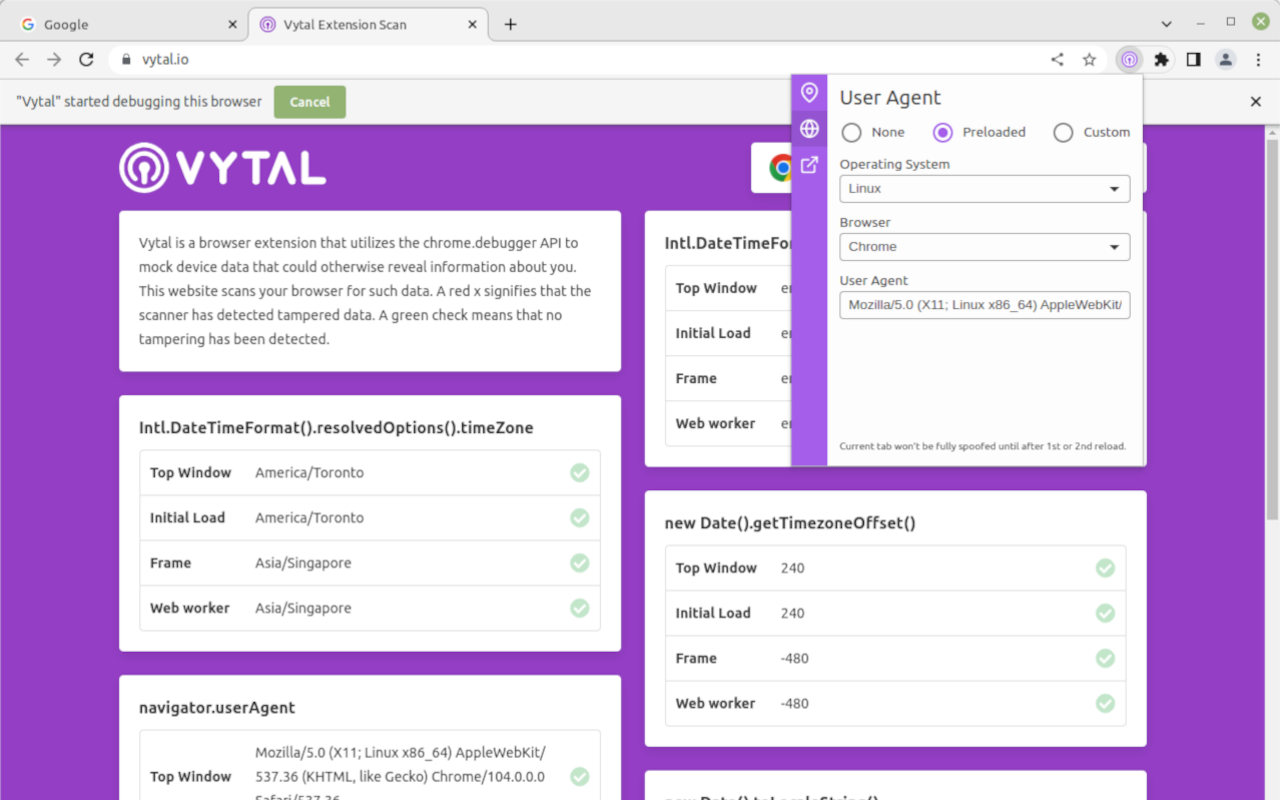Click the share page icon in address bar
The image size is (1280, 800).
1057,60
